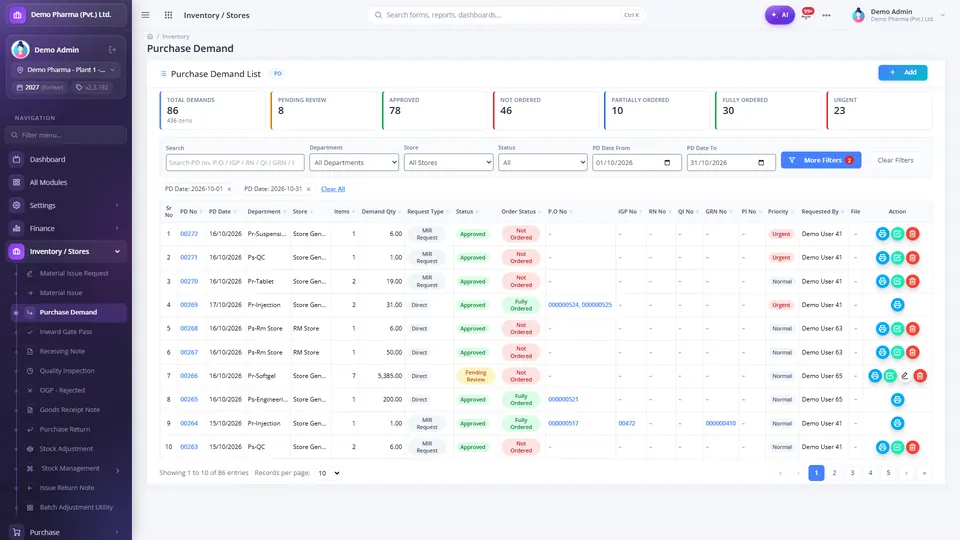Open Stock Adjustment menu item

[66, 449]
